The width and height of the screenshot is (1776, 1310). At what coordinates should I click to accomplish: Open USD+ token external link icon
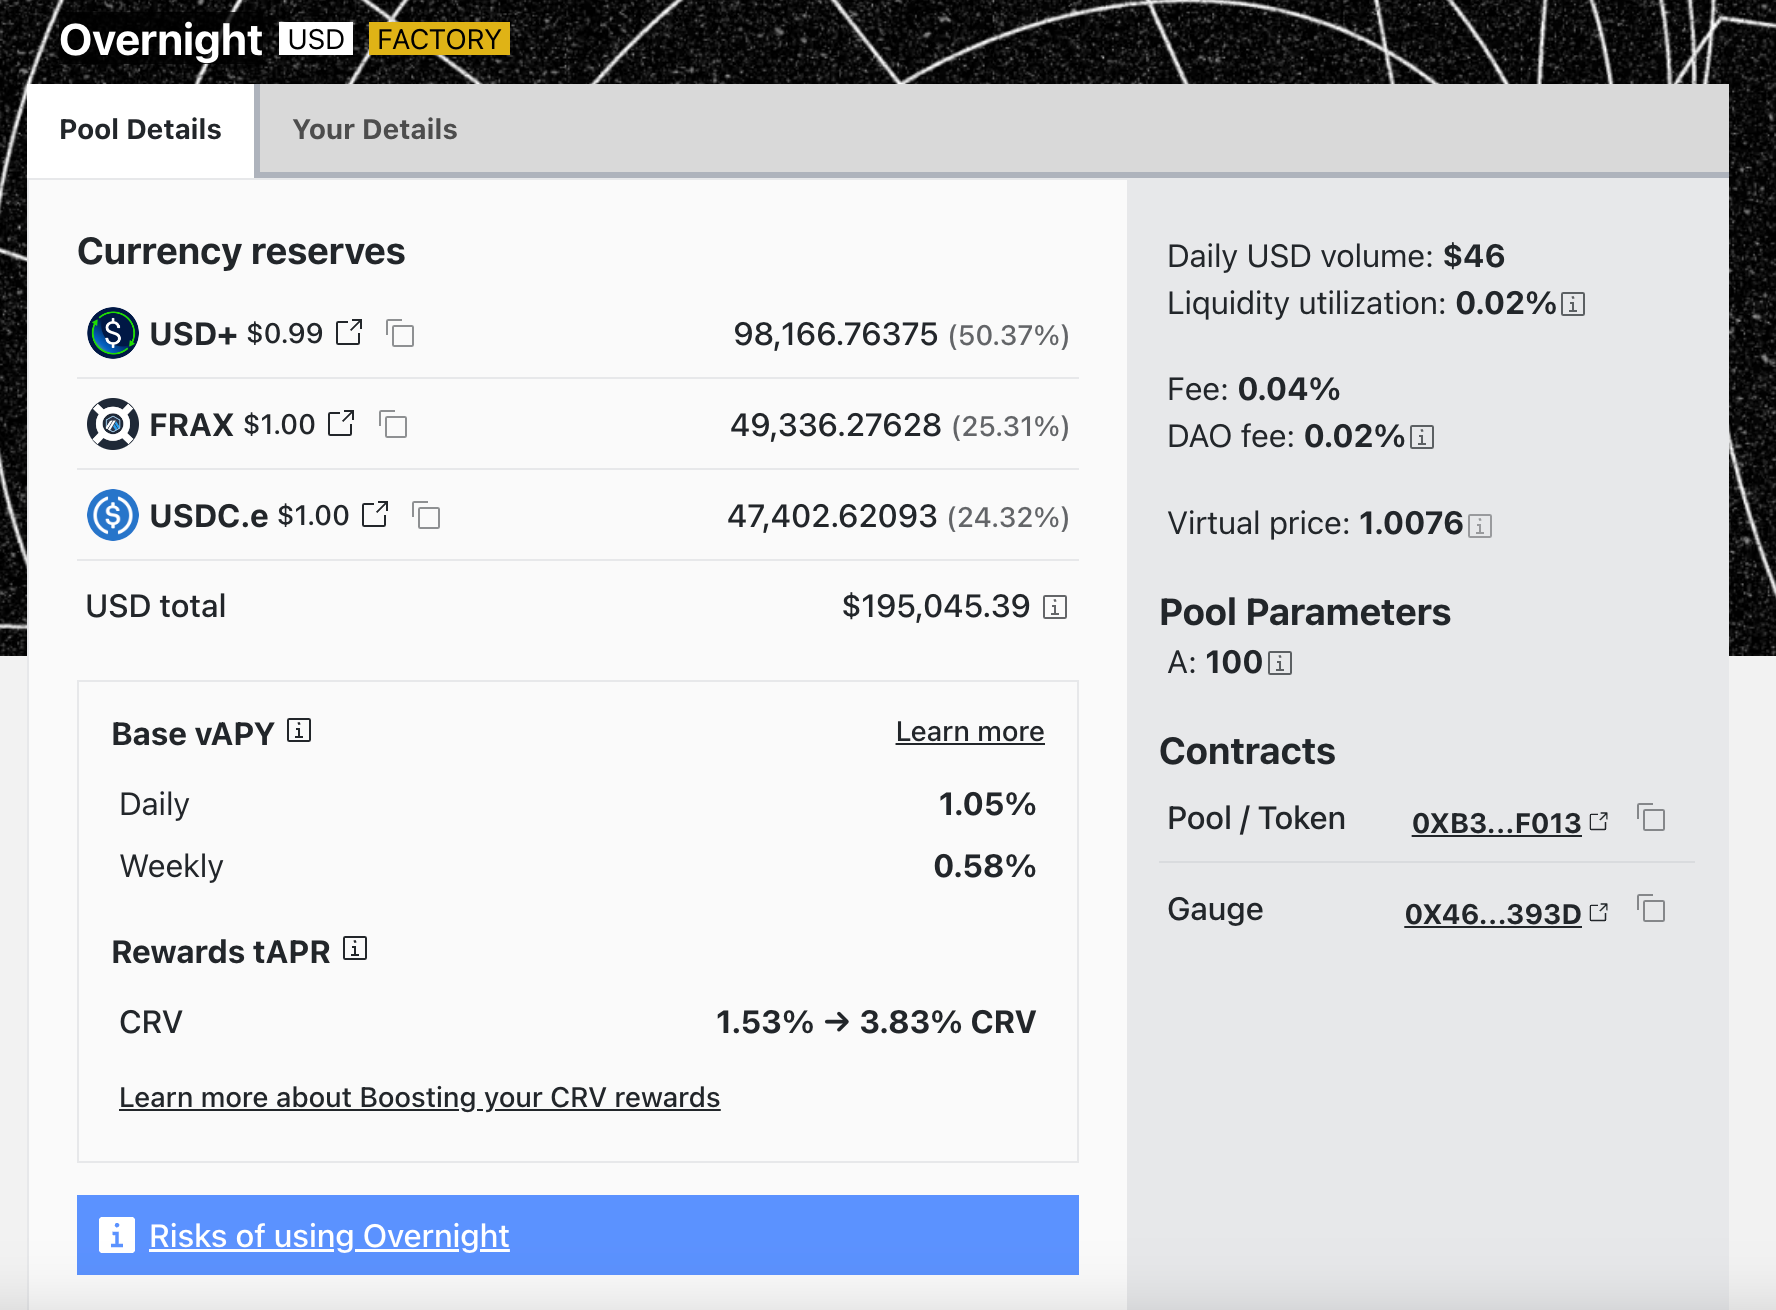pos(349,332)
